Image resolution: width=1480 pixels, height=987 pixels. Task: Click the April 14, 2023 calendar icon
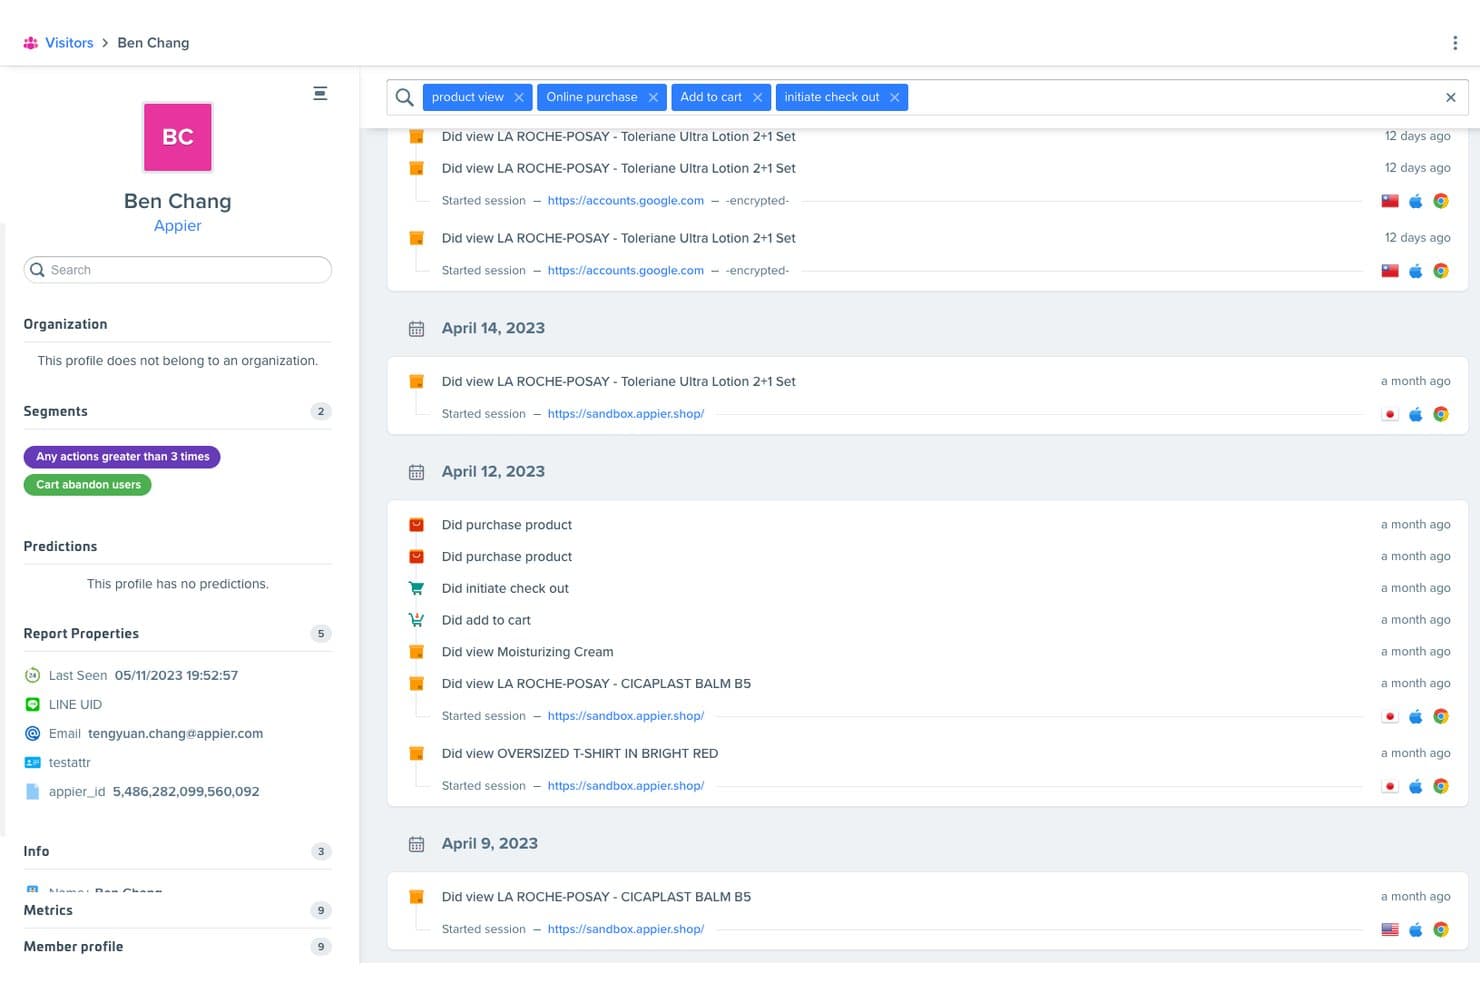tap(416, 329)
